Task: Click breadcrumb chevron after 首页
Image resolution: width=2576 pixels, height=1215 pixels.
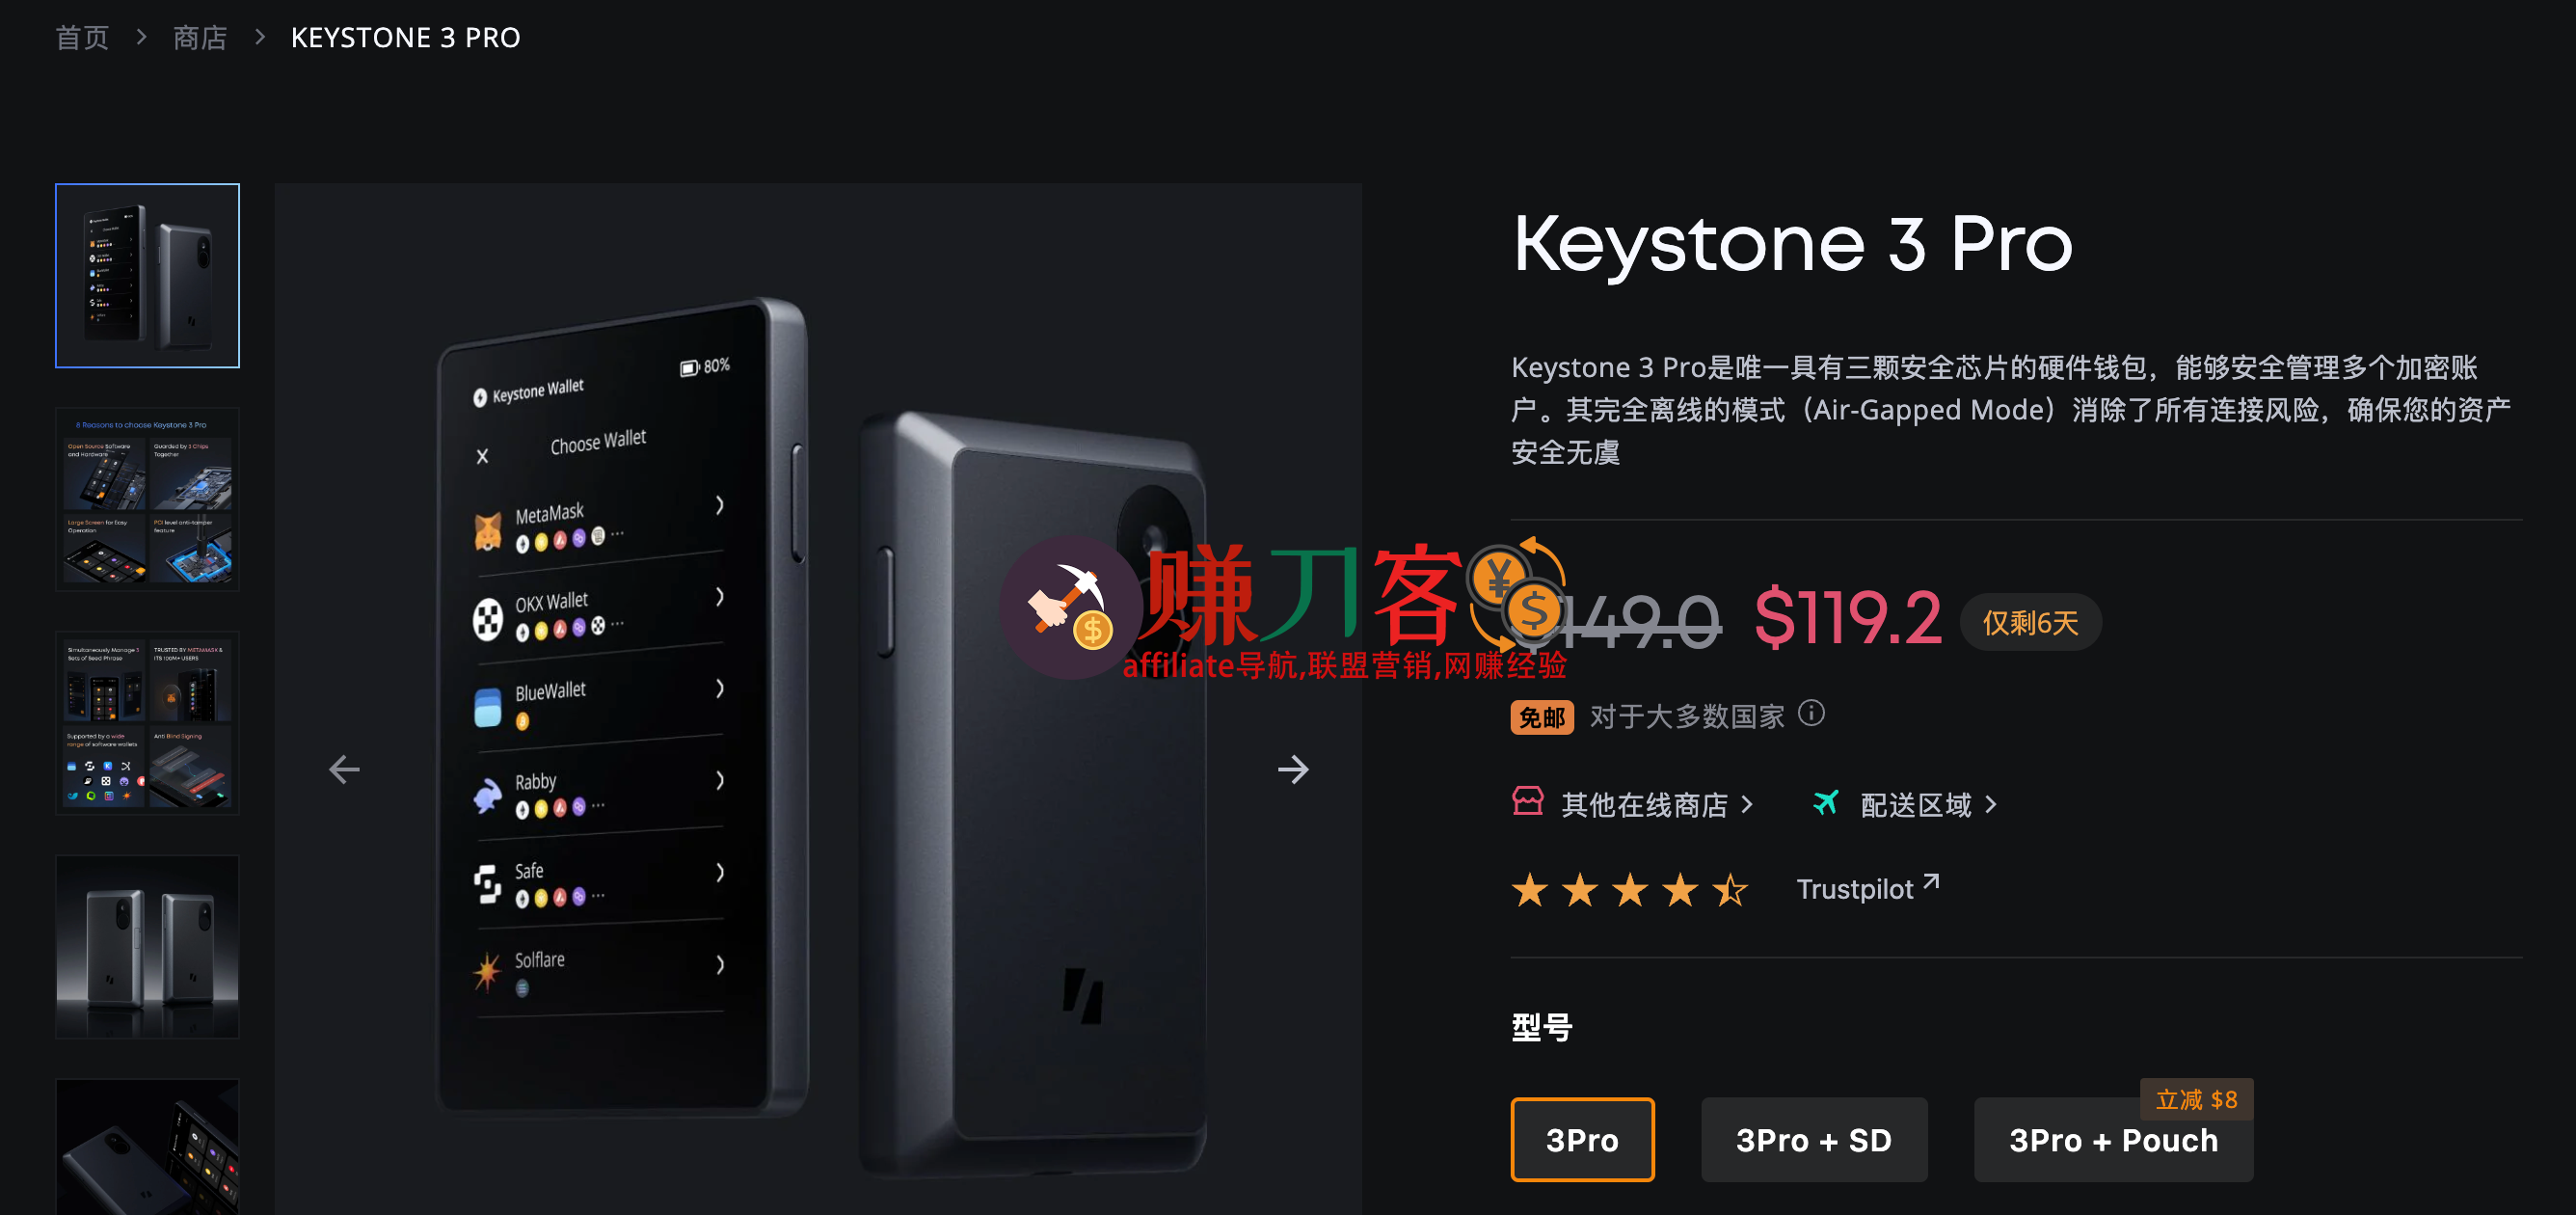Action: tap(141, 37)
